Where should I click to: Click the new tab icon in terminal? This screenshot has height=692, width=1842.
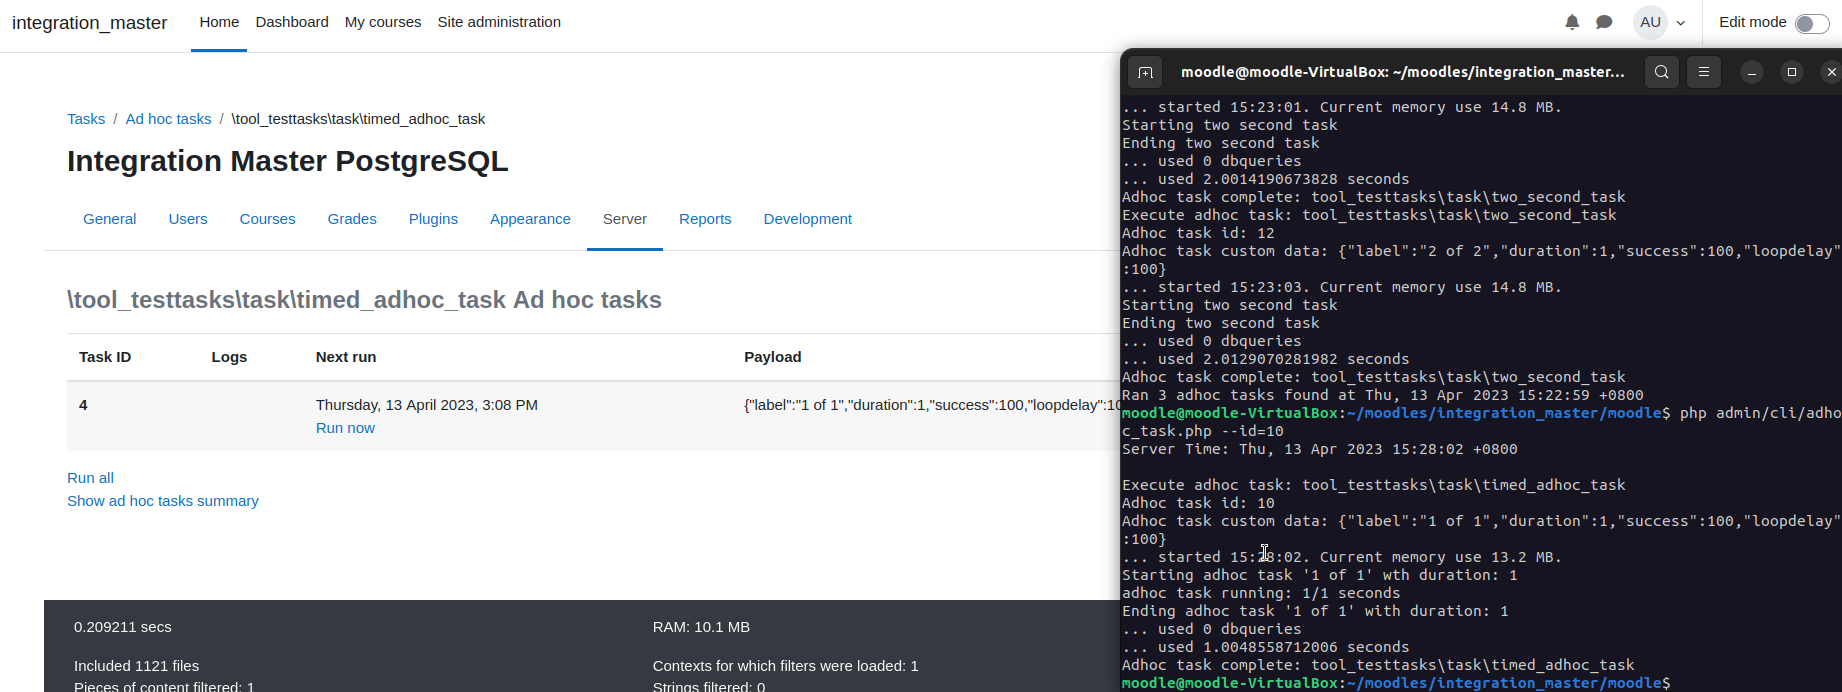point(1146,72)
